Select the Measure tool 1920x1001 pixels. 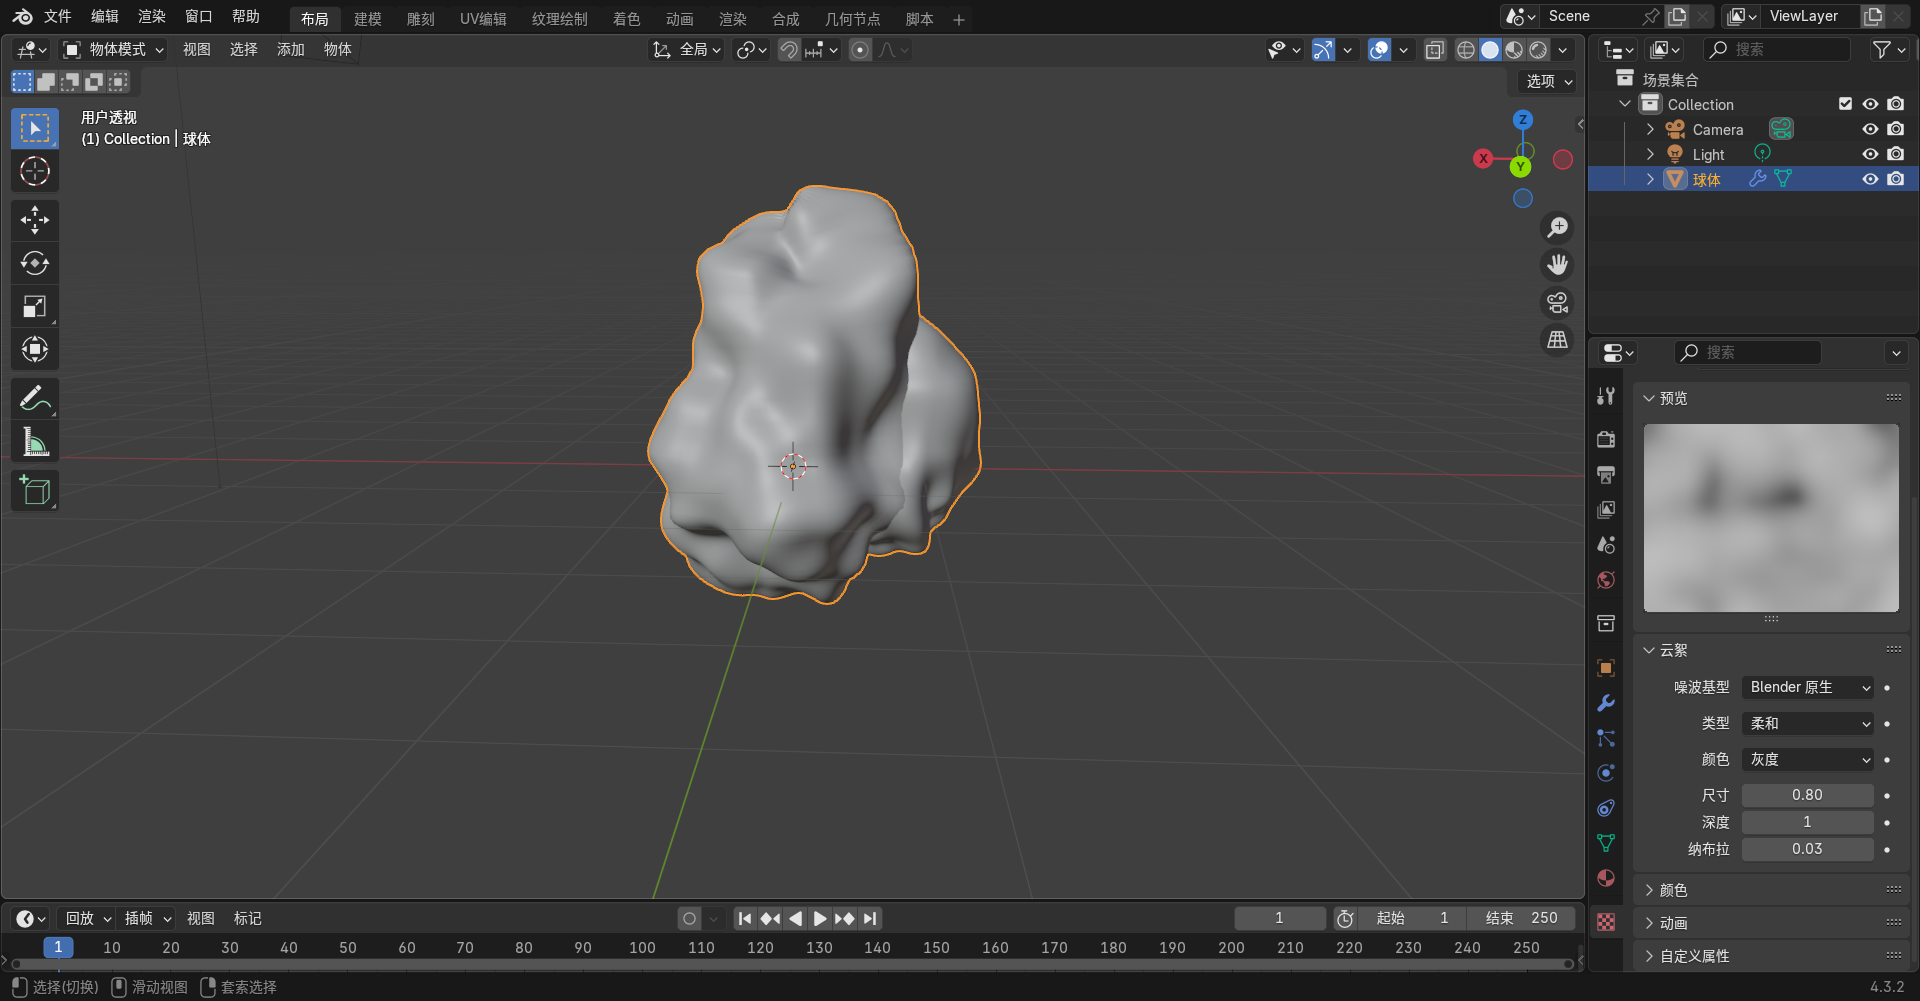pyautogui.click(x=35, y=442)
